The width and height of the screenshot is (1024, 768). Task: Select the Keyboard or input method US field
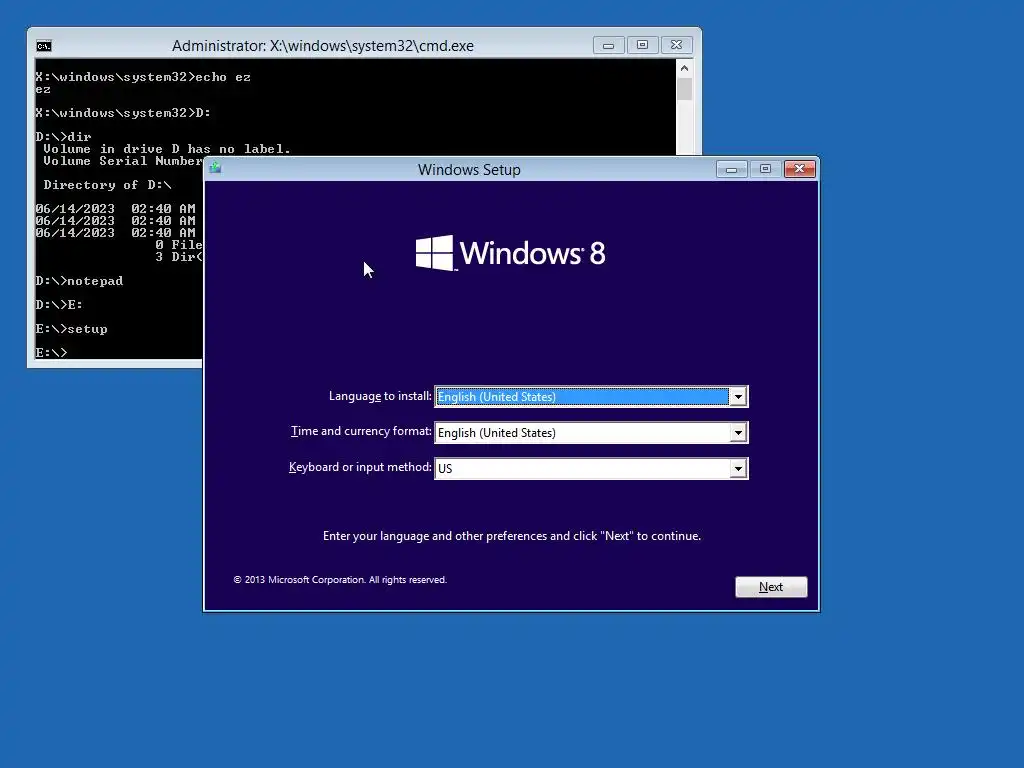591,468
